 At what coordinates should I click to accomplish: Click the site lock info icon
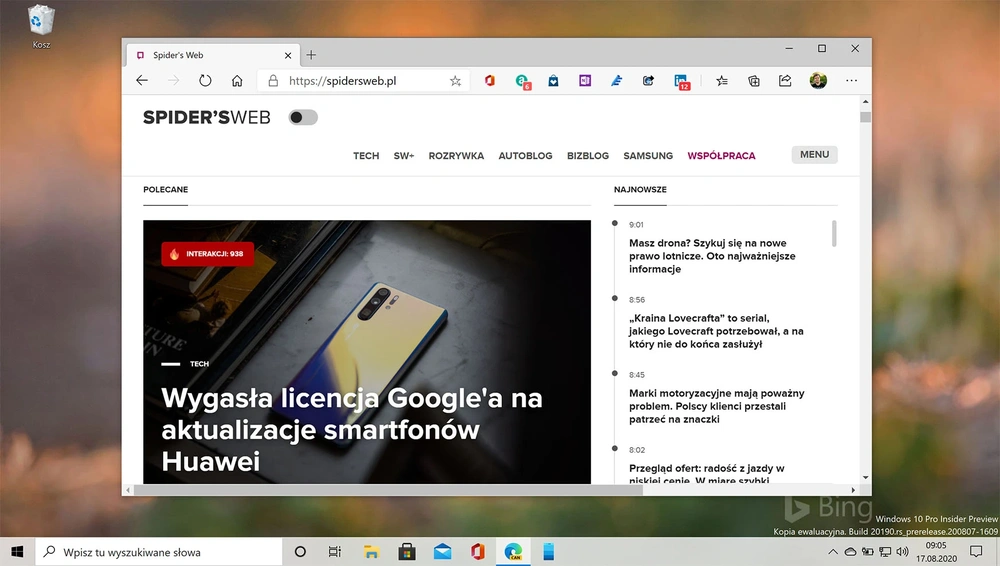(273, 80)
